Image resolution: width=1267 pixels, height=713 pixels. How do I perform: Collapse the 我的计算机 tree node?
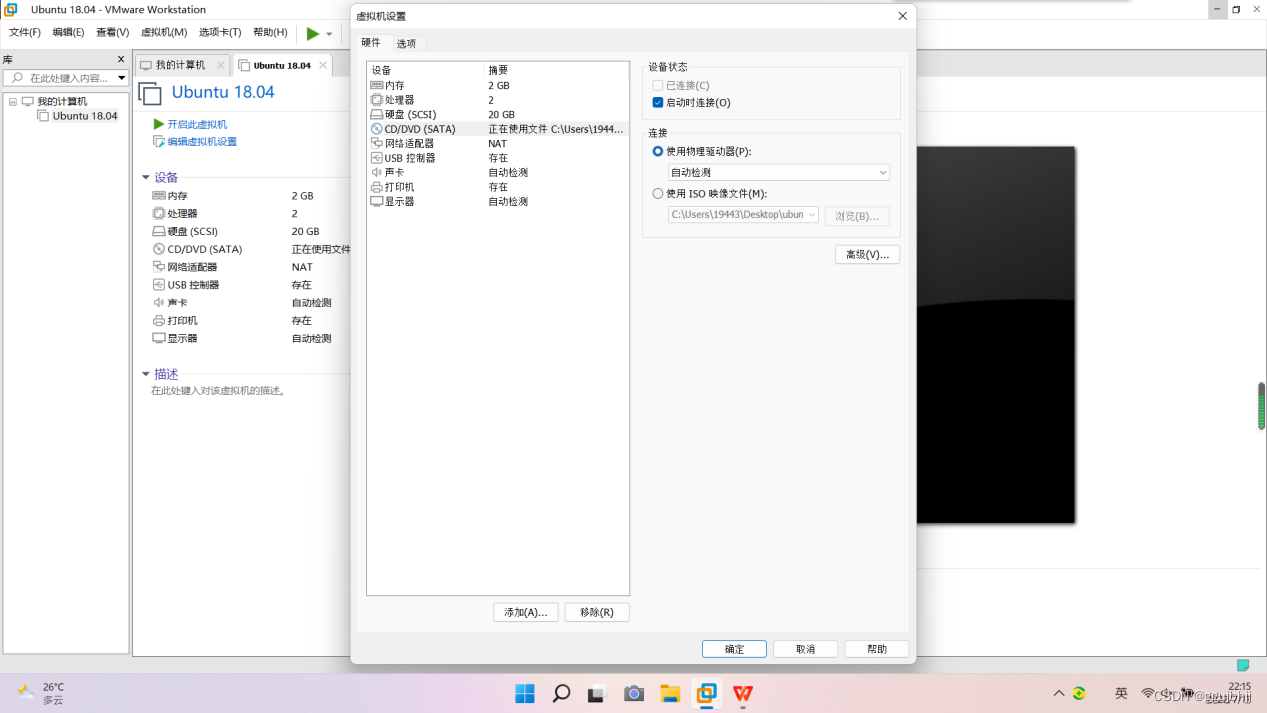[13, 102]
